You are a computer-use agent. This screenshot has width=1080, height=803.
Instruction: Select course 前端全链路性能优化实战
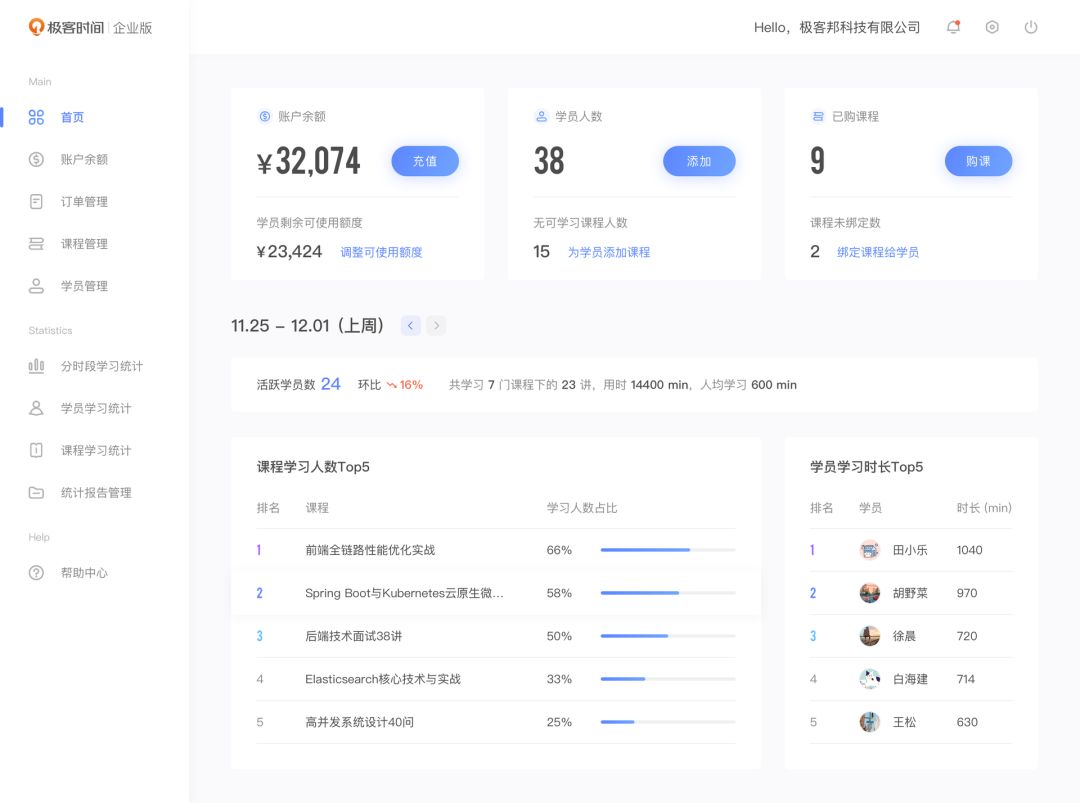370,550
